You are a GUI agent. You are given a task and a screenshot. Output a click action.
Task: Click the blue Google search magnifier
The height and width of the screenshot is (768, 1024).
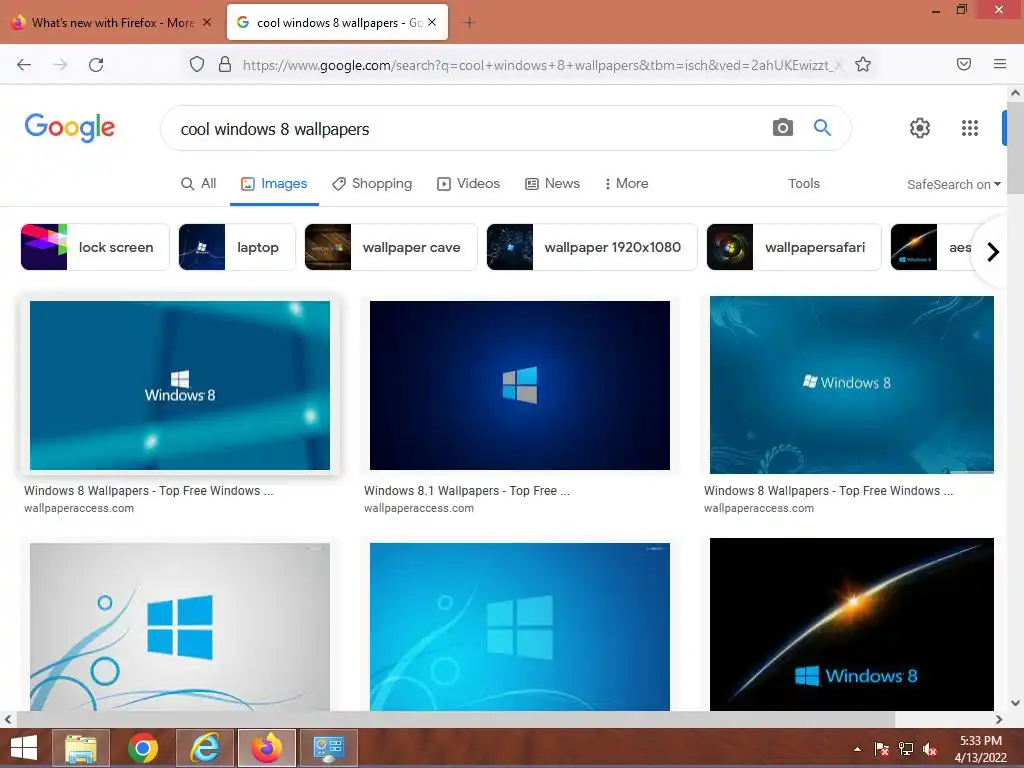pos(822,127)
